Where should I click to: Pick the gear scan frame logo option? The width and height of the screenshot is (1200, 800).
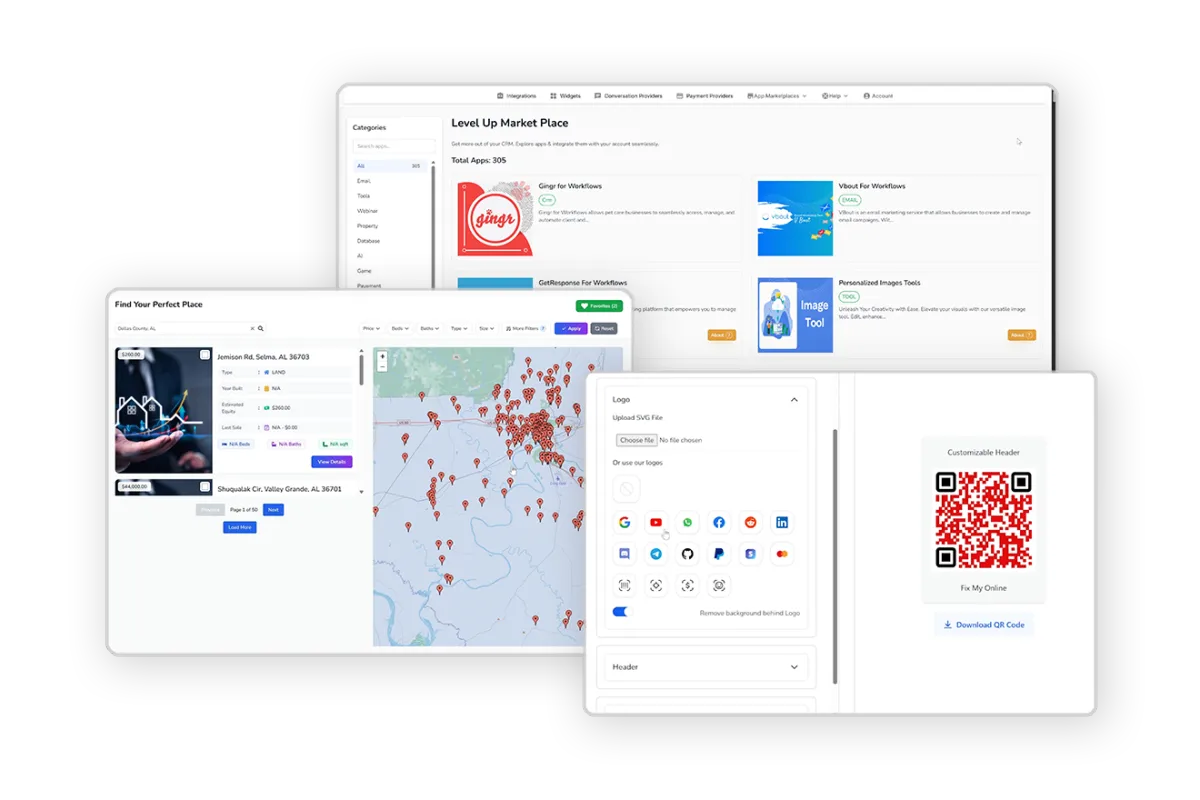(656, 585)
